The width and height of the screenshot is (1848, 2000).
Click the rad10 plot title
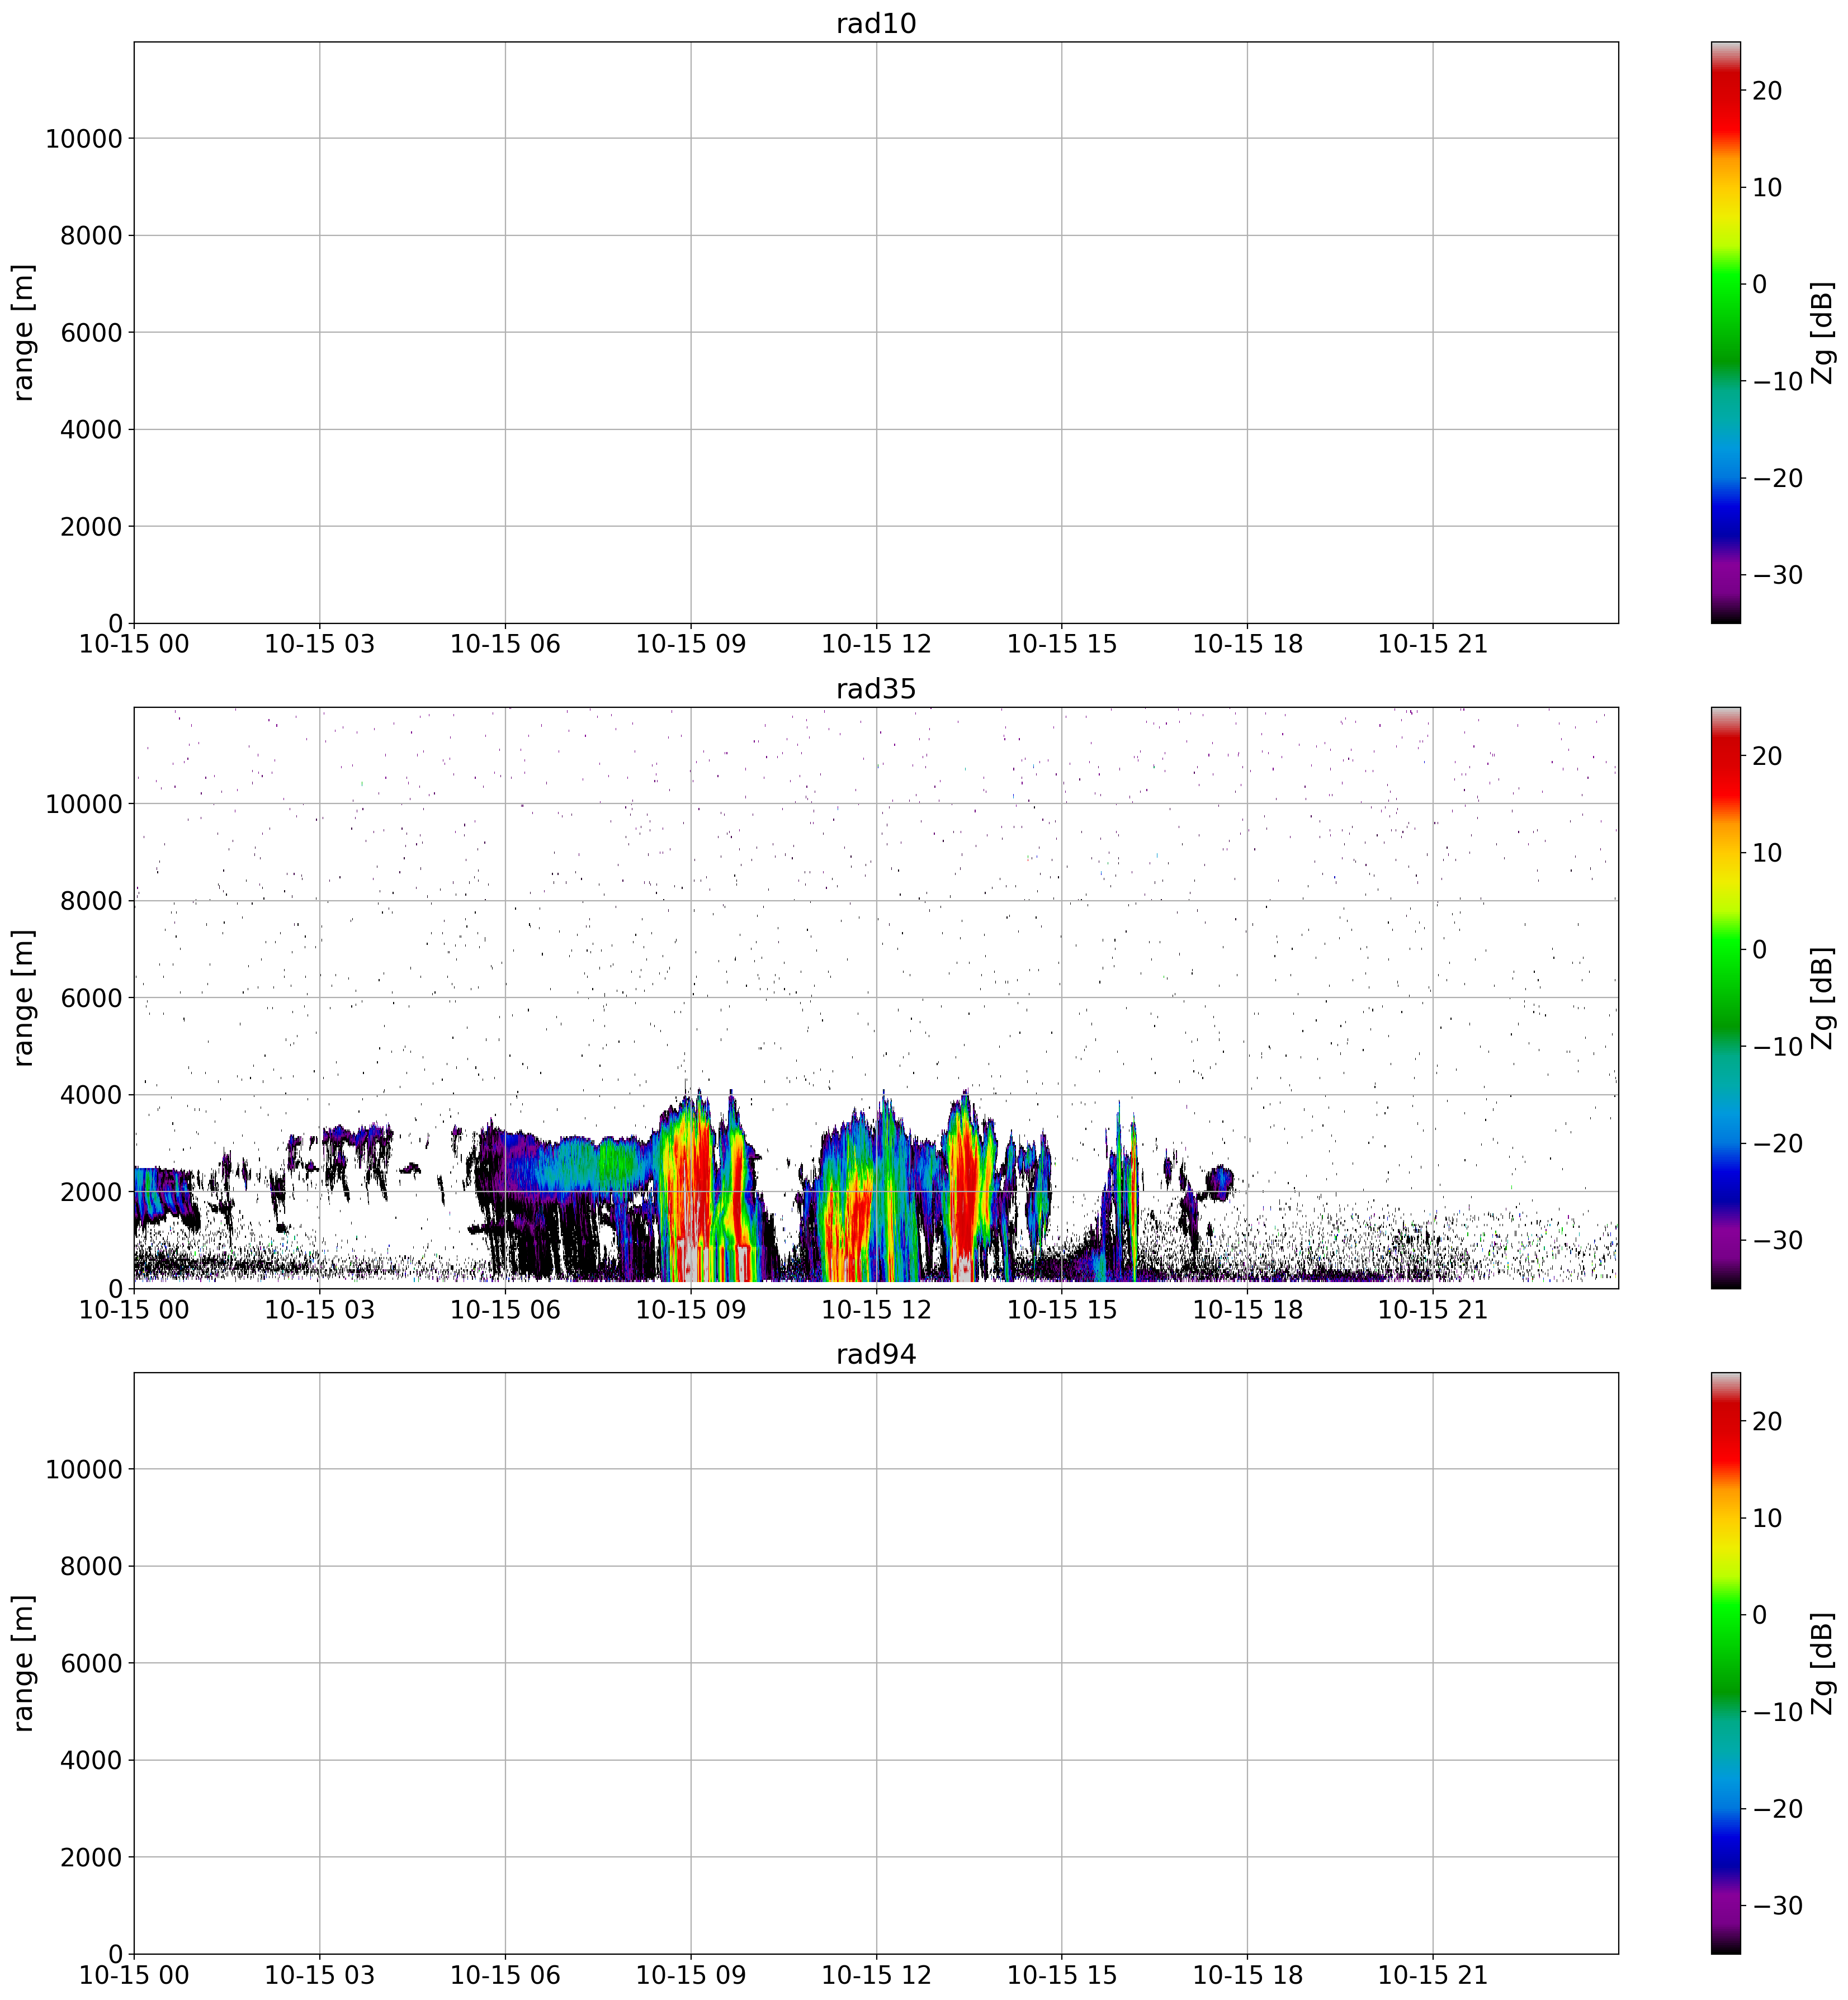click(x=876, y=24)
